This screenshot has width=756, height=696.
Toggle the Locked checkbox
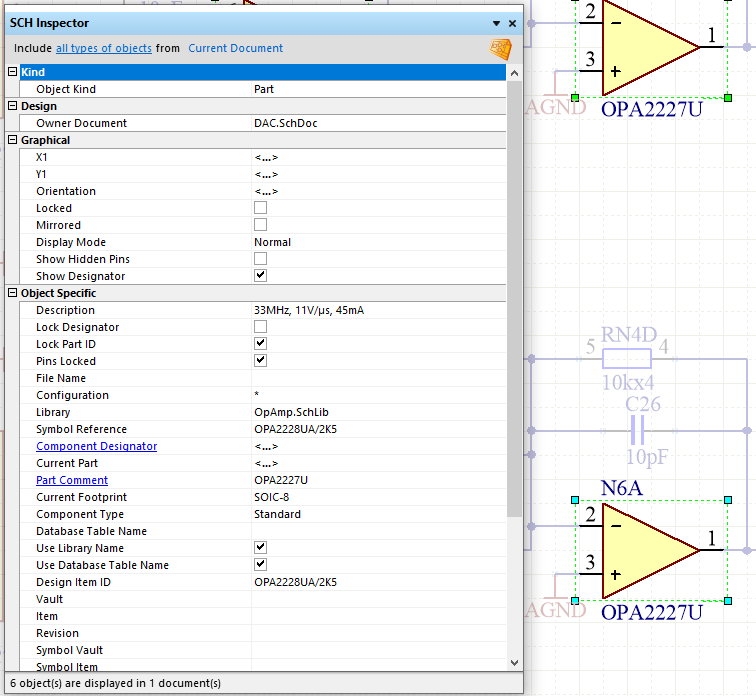click(x=260, y=208)
